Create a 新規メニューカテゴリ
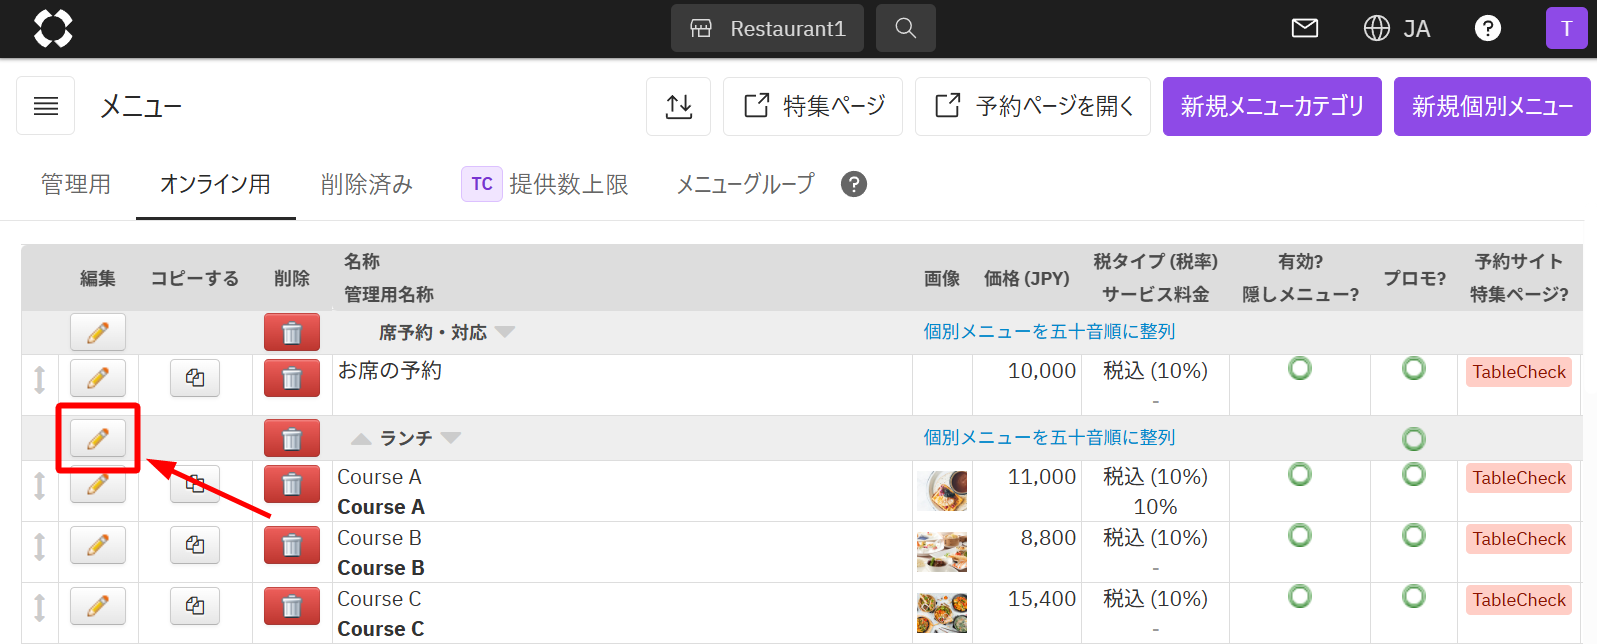The height and width of the screenshot is (644, 1597). [x=1272, y=106]
